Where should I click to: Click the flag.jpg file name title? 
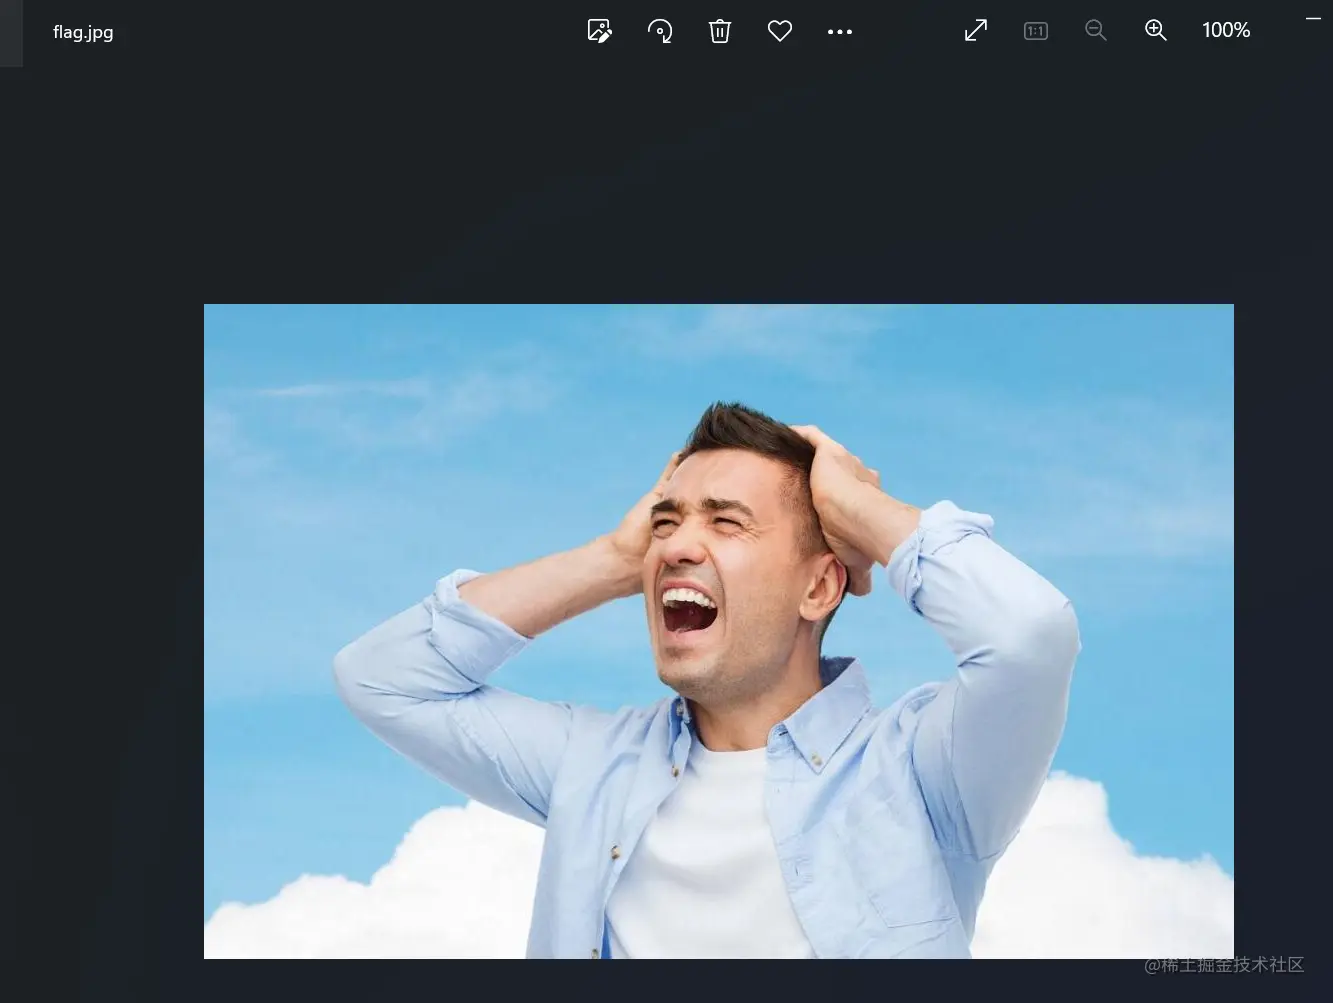pyautogui.click(x=83, y=32)
